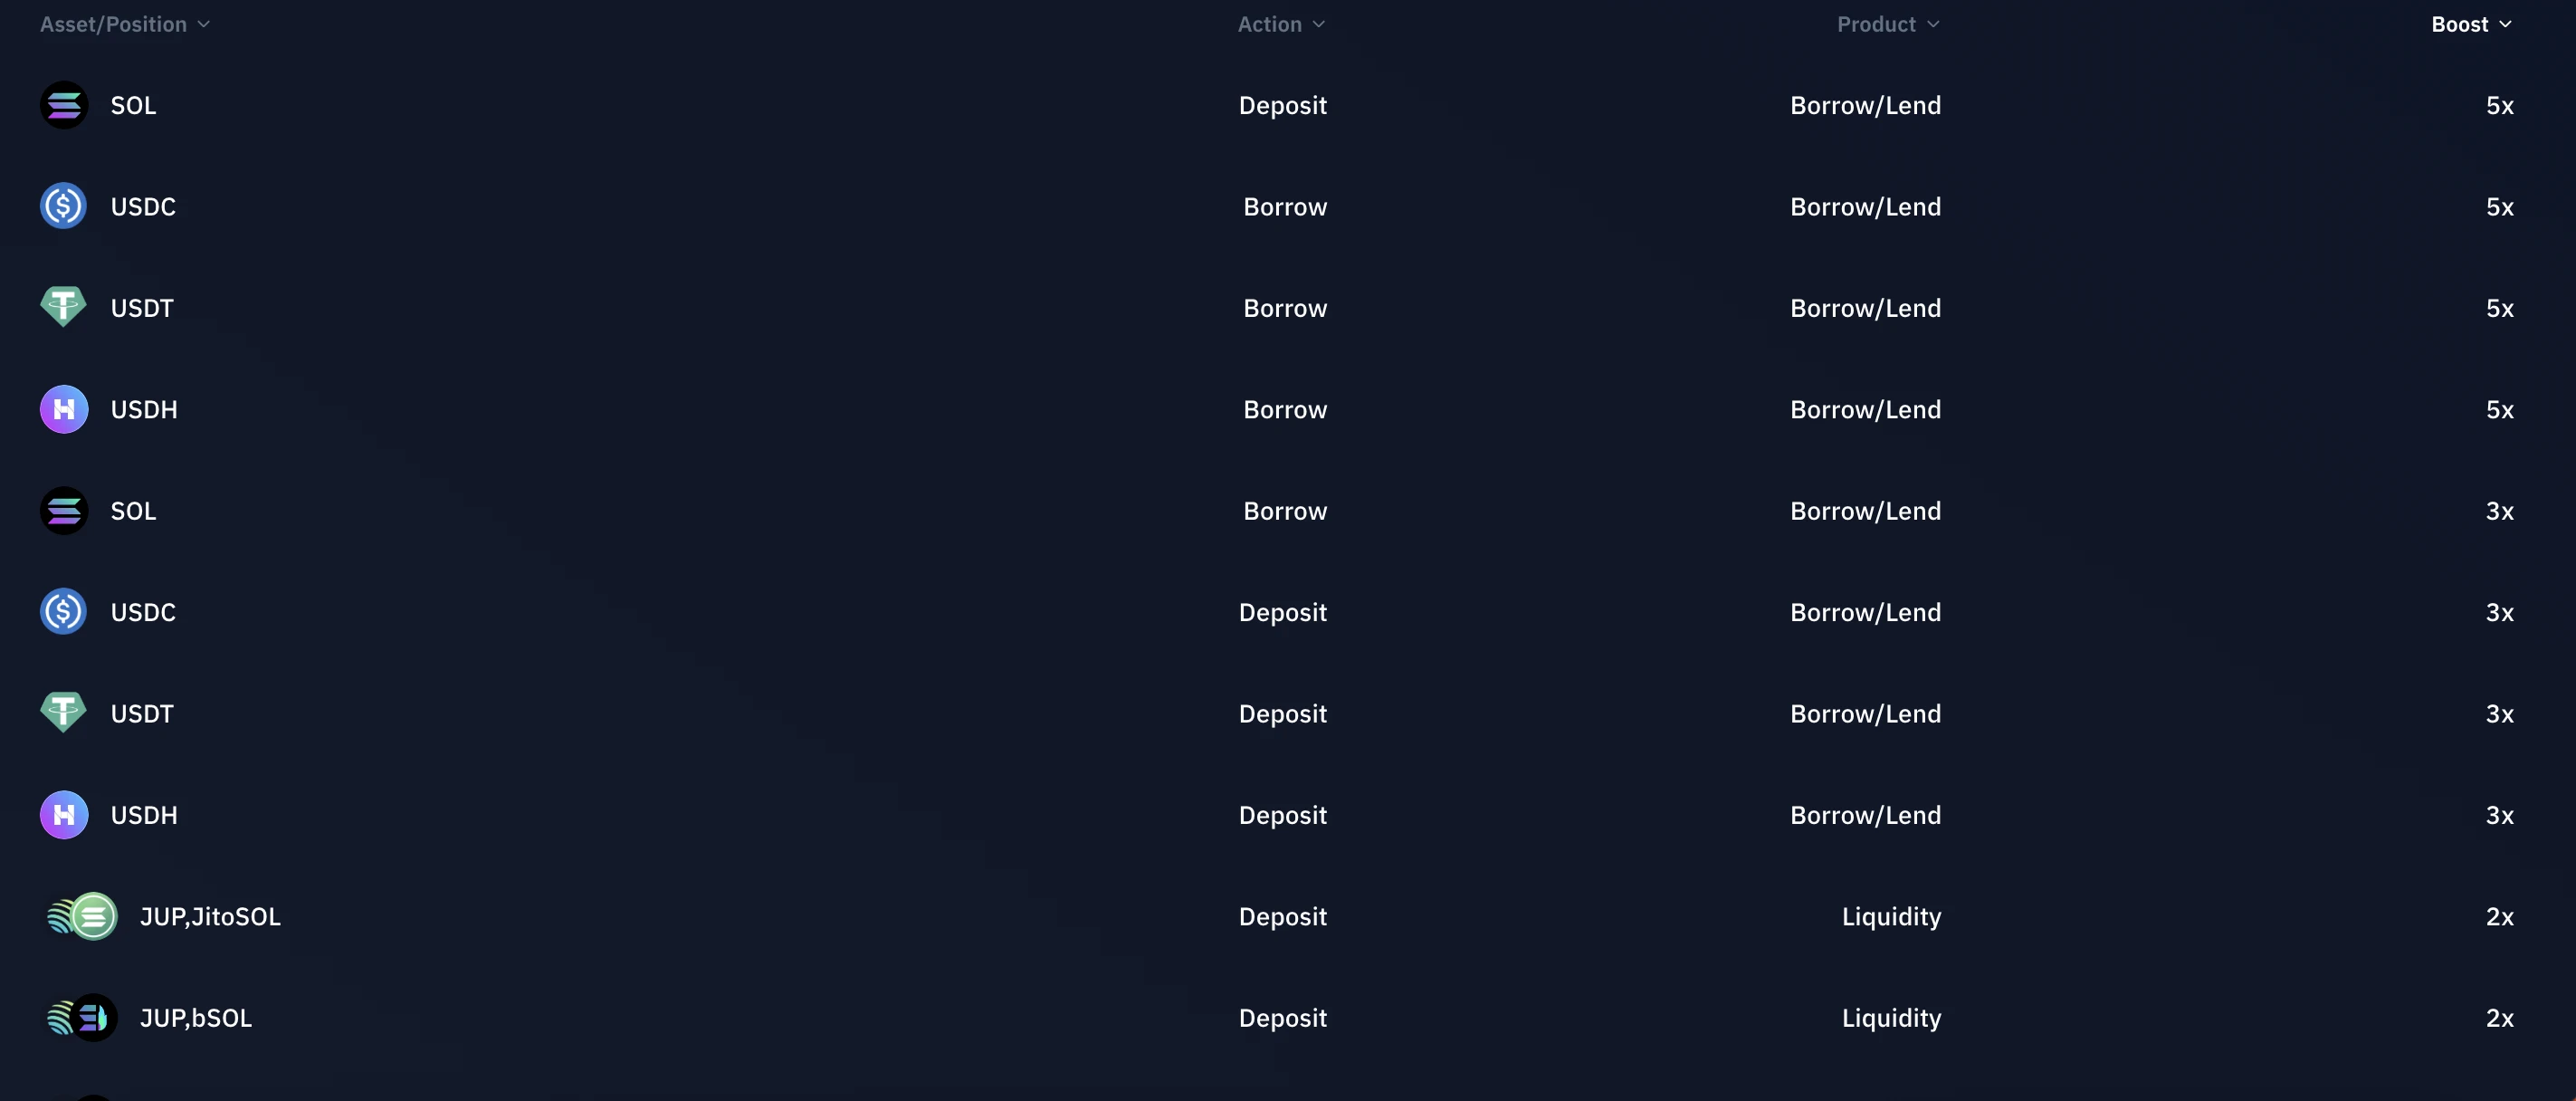This screenshot has width=2576, height=1101.
Task: Expand the Action filter dropdown
Action: click(1282, 23)
